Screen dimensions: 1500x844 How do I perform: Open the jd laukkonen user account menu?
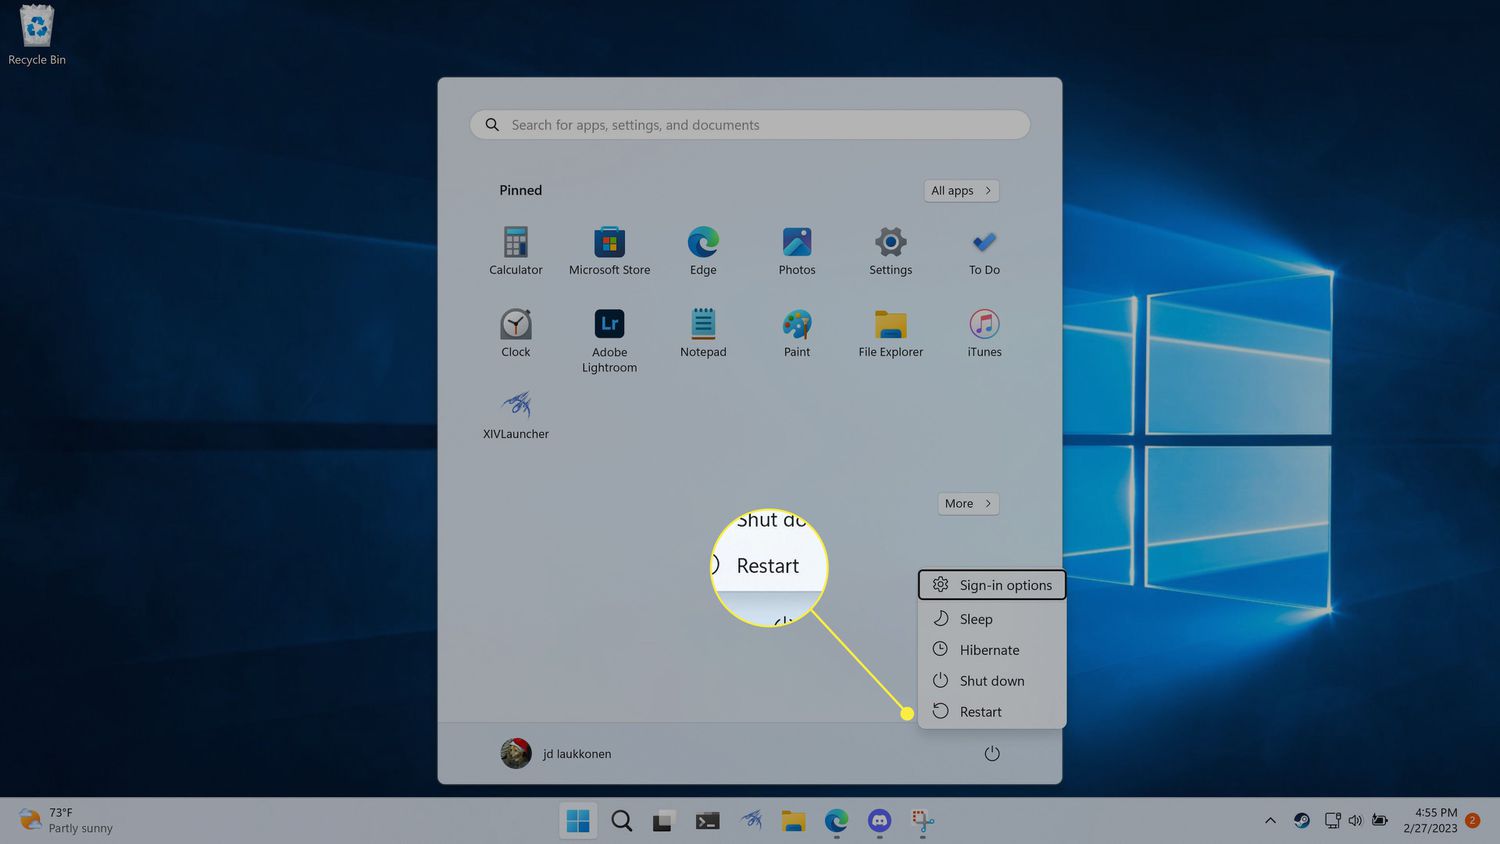556,754
